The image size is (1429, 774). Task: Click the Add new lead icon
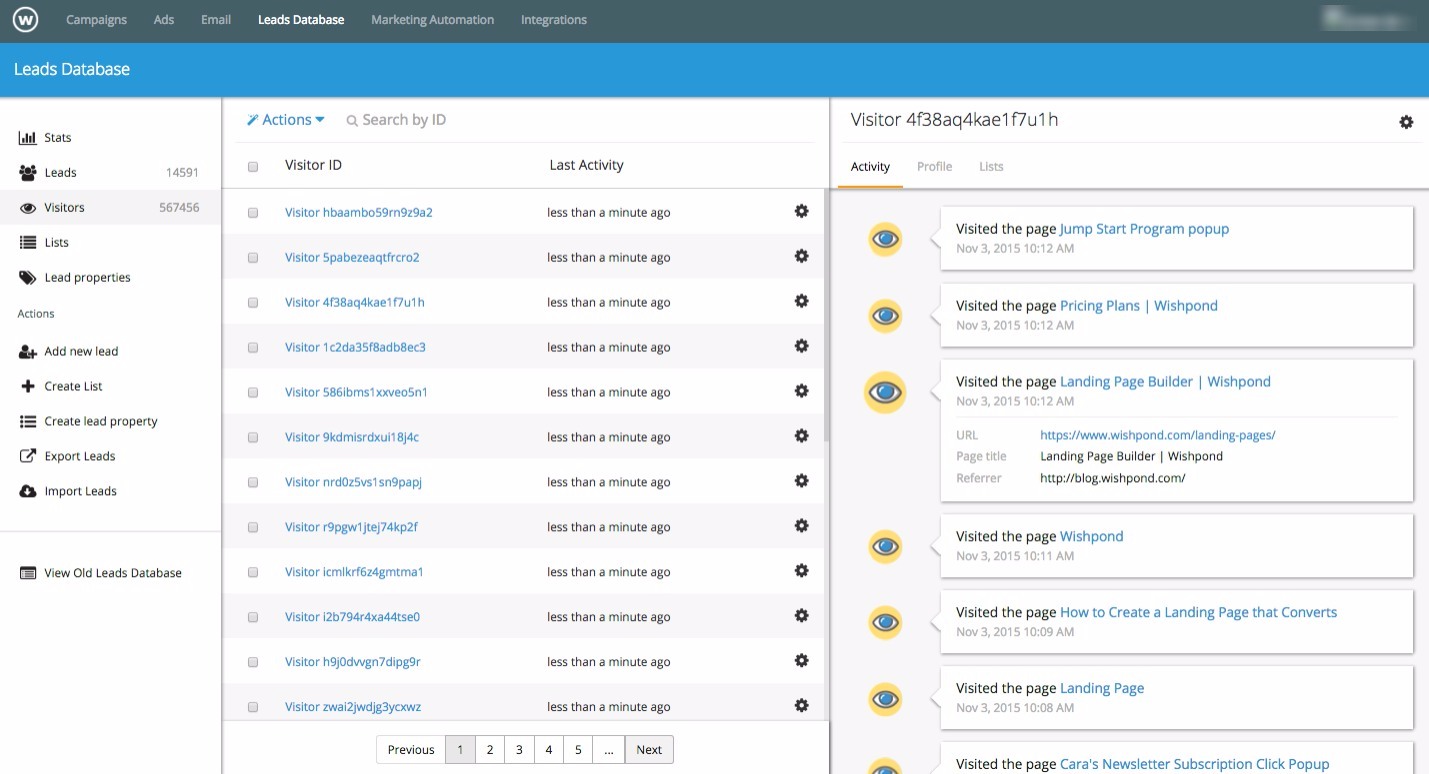(28, 352)
